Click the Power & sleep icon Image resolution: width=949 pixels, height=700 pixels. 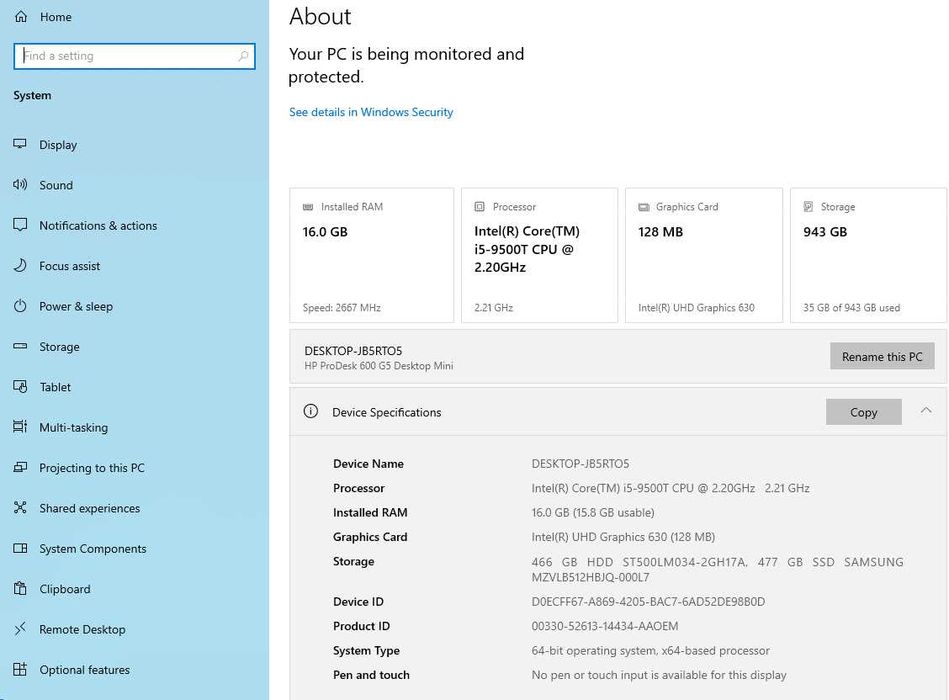tap(20, 306)
